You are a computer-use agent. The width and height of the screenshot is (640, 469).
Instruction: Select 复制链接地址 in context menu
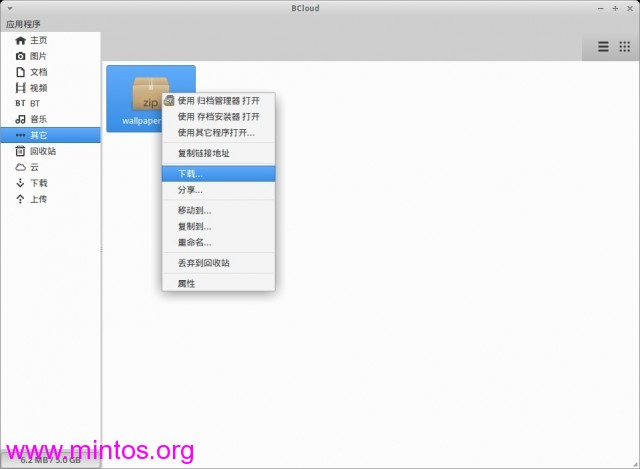tap(218, 153)
